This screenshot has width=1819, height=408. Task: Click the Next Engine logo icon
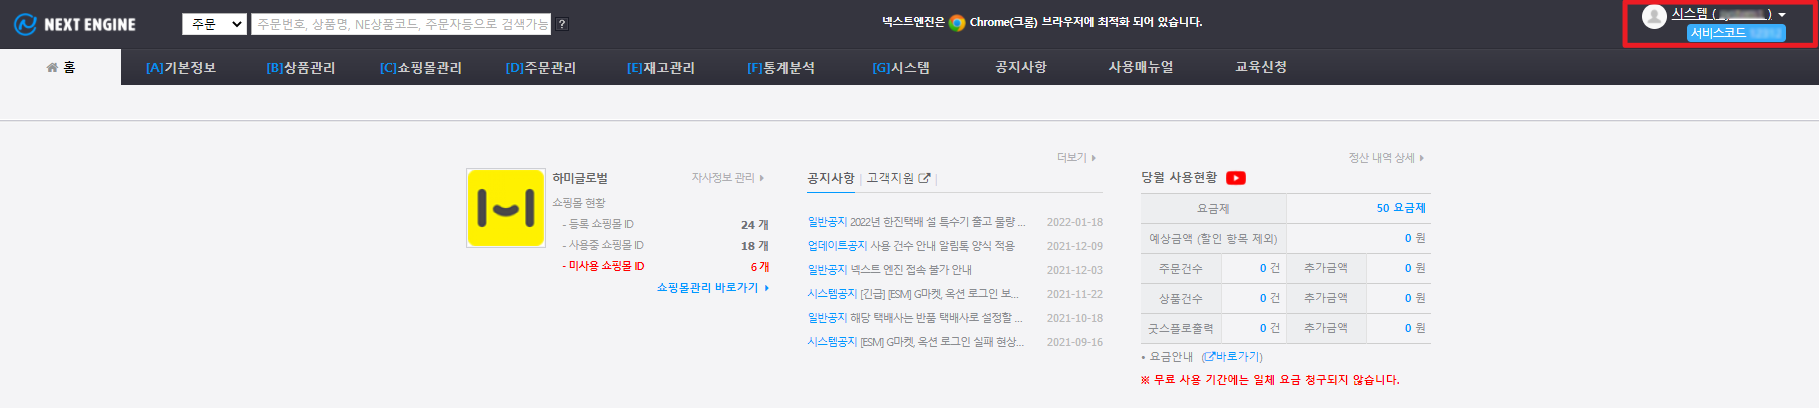tap(25, 24)
